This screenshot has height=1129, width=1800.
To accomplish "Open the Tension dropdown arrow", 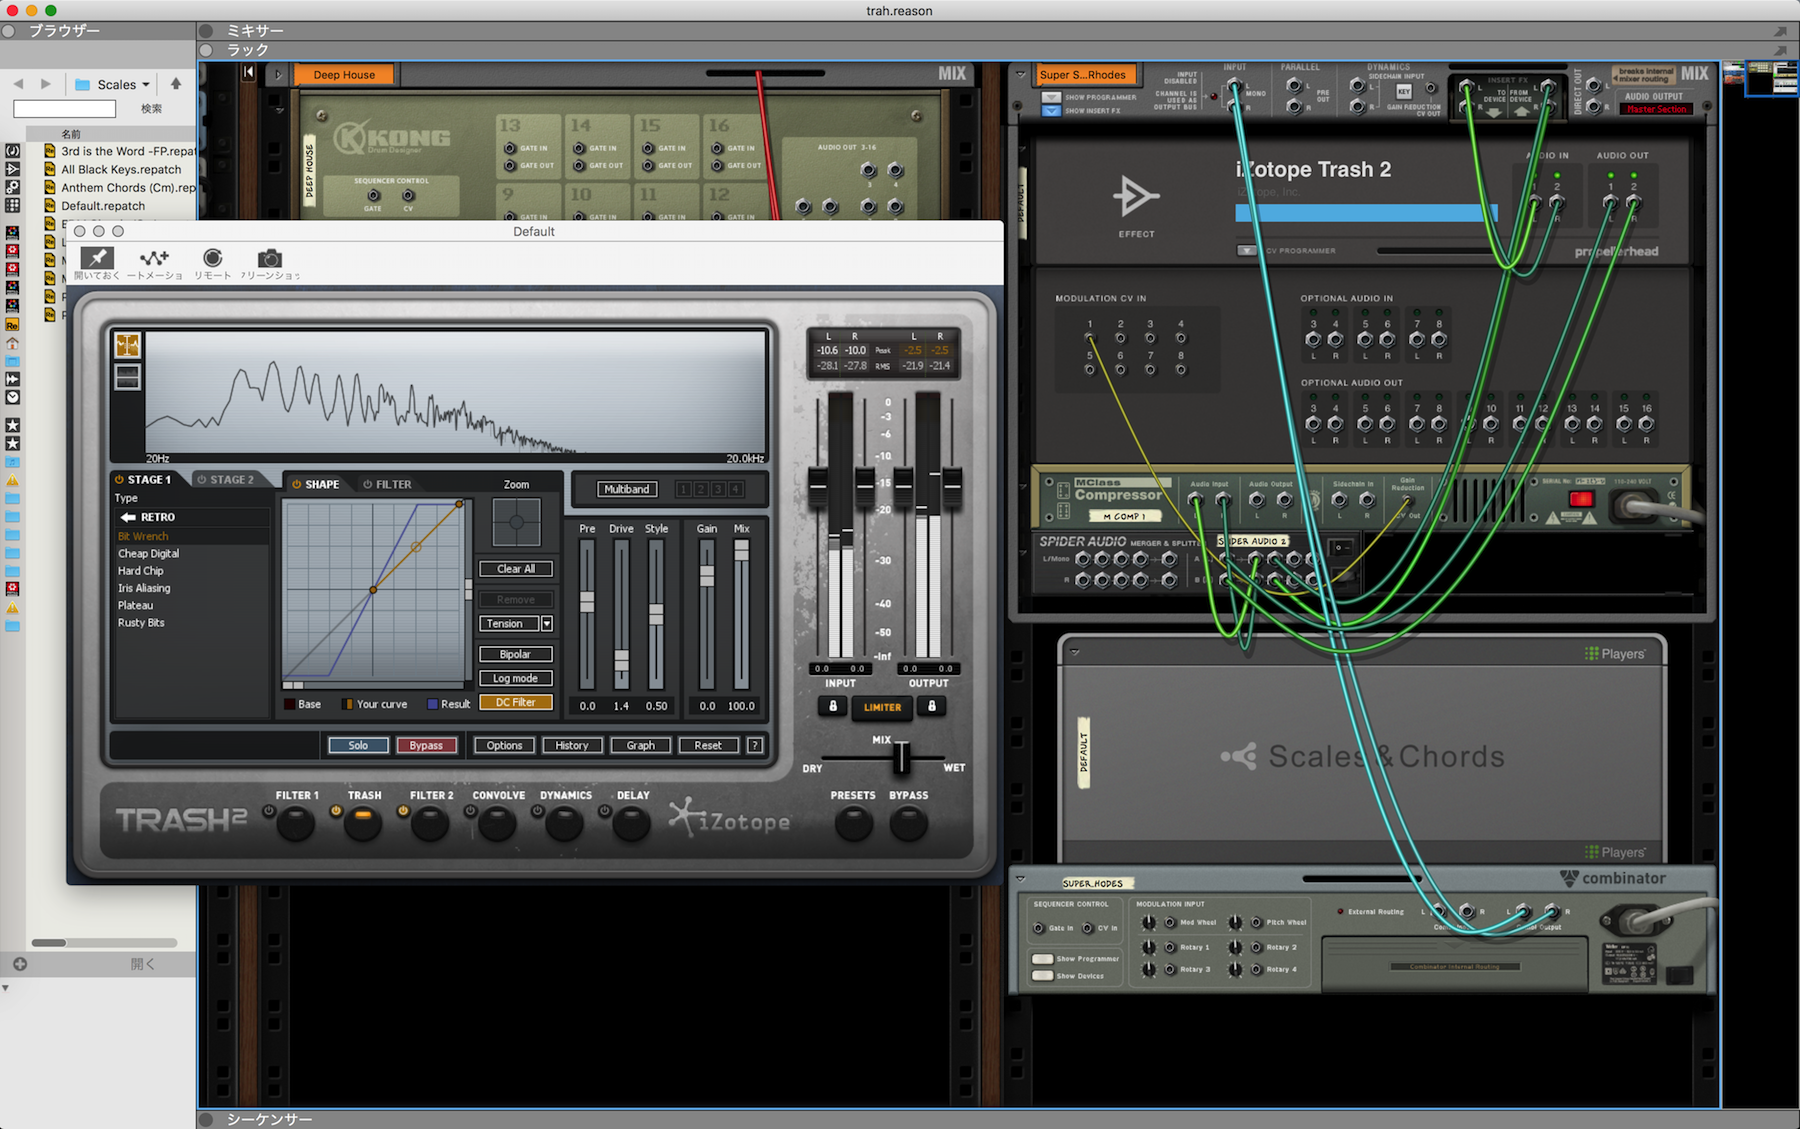I will [x=547, y=623].
